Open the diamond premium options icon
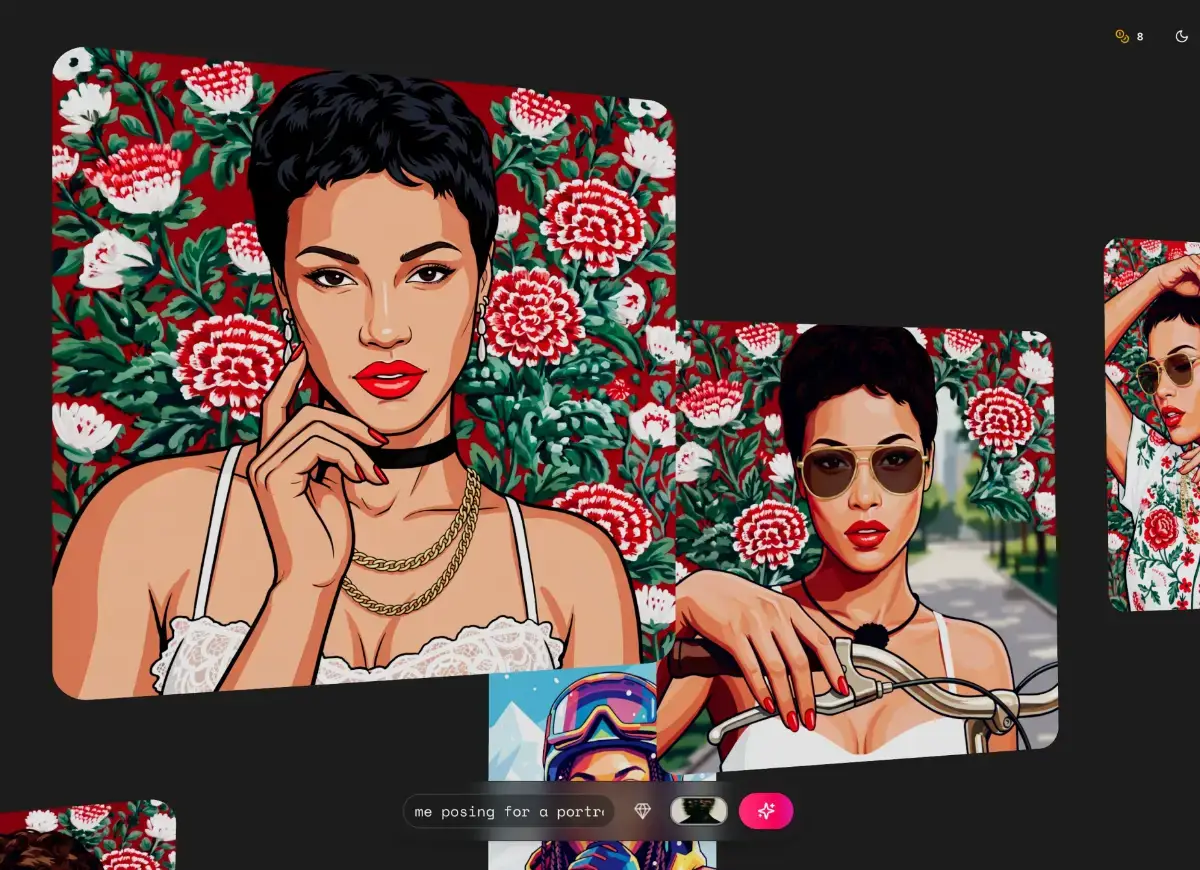1200x870 pixels. coord(642,811)
